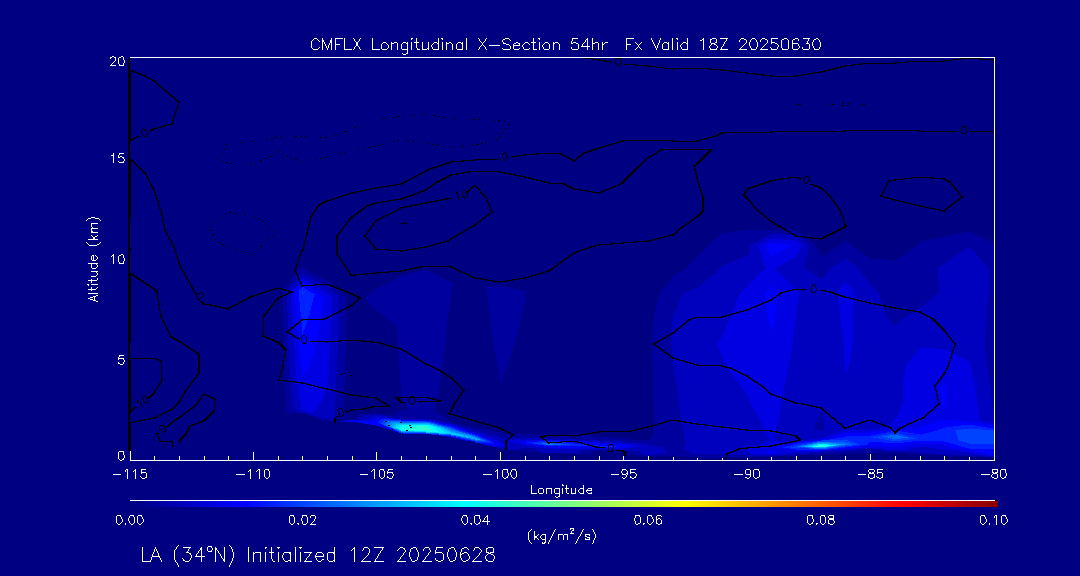Viewport: 1080px width, 576px height.
Task: Click the 'Longitude' x-axis label
Action: coord(562,491)
